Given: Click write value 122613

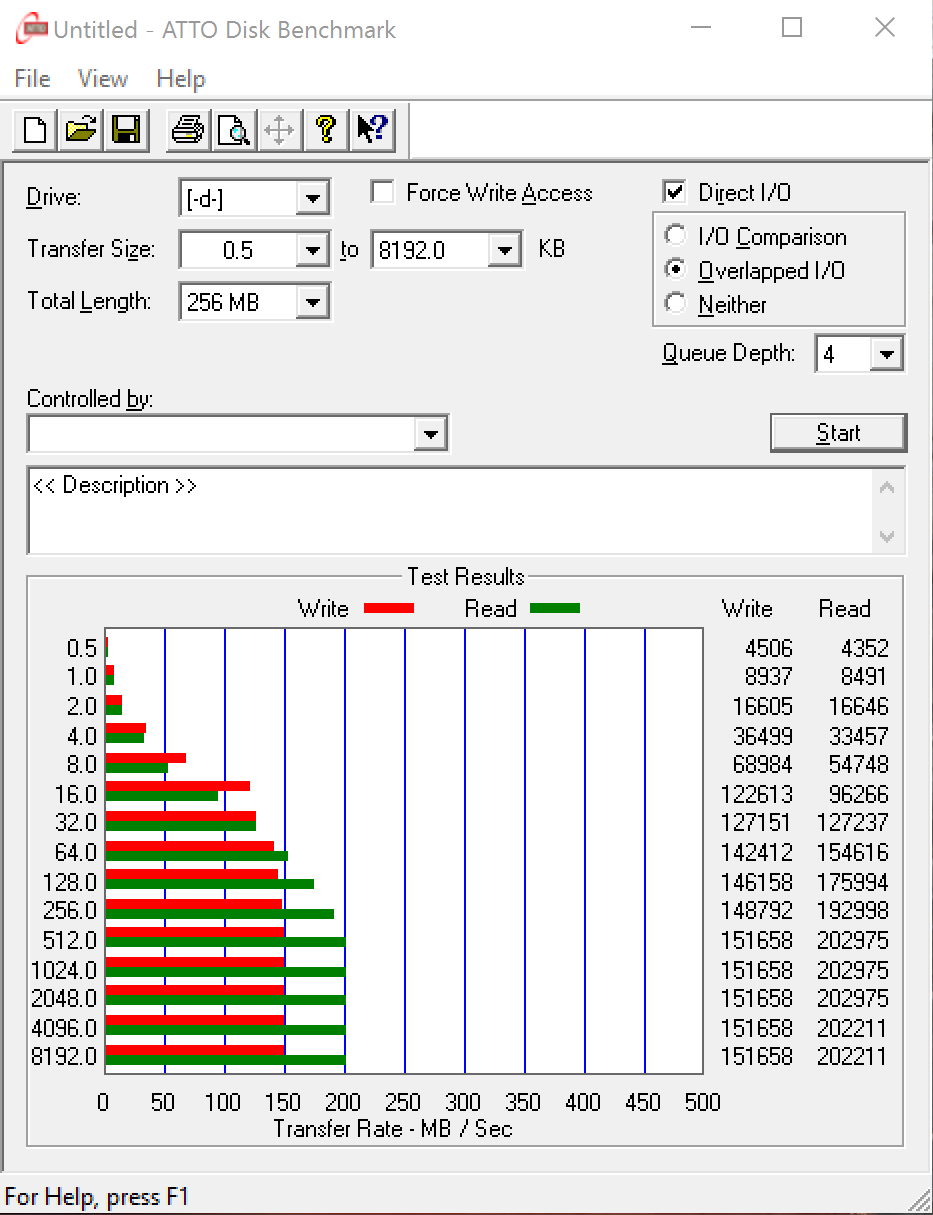Looking at the screenshot, I should [x=757, y=794].
